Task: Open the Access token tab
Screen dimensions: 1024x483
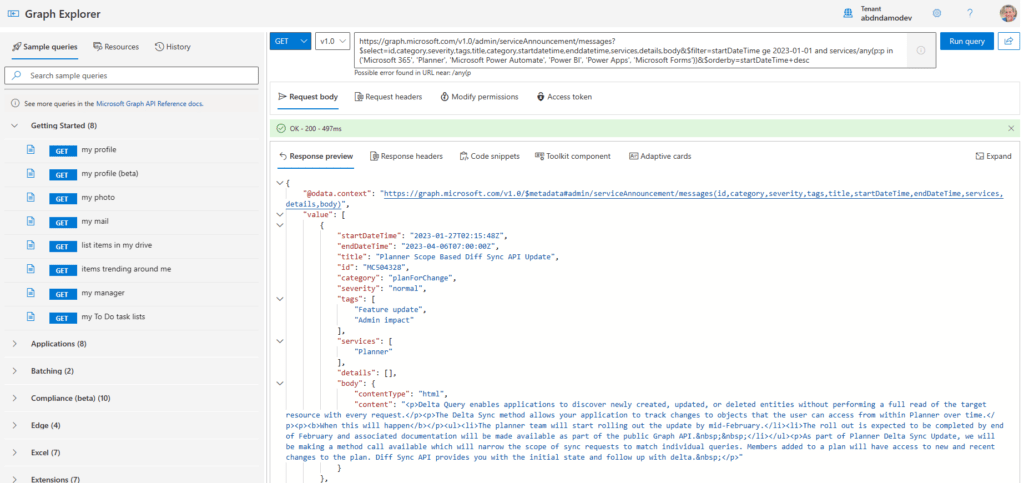Action: [565, 97]
